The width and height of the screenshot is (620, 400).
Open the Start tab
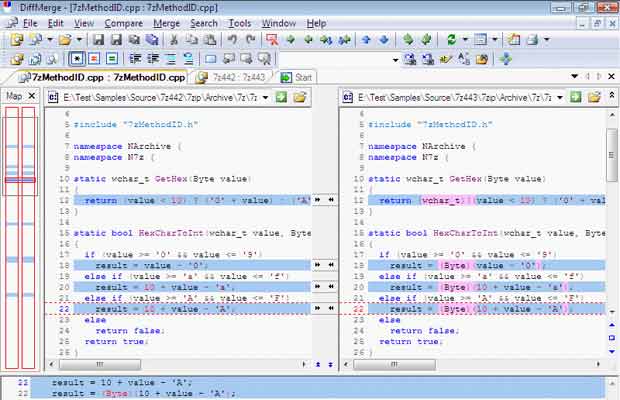click(297, 77)
